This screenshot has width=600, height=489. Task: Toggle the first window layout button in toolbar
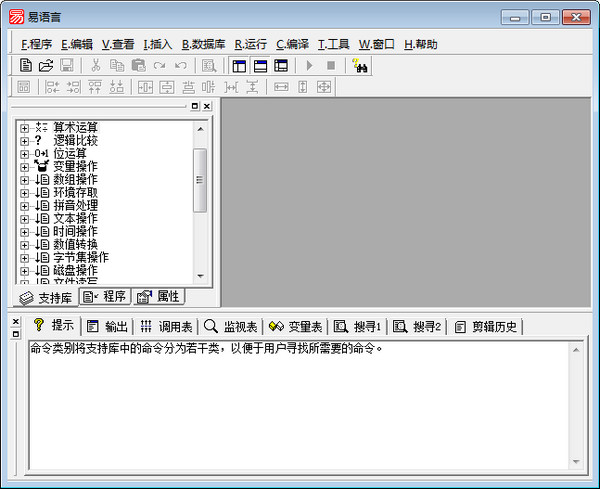point(239,65)
